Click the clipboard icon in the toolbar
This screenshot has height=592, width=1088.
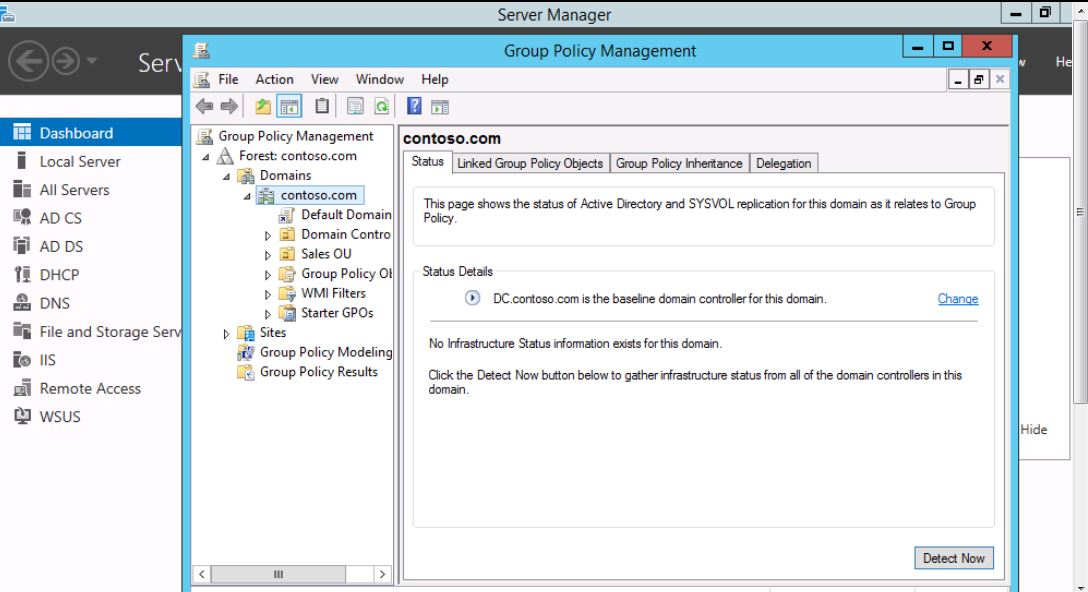(x=323, y=104)
